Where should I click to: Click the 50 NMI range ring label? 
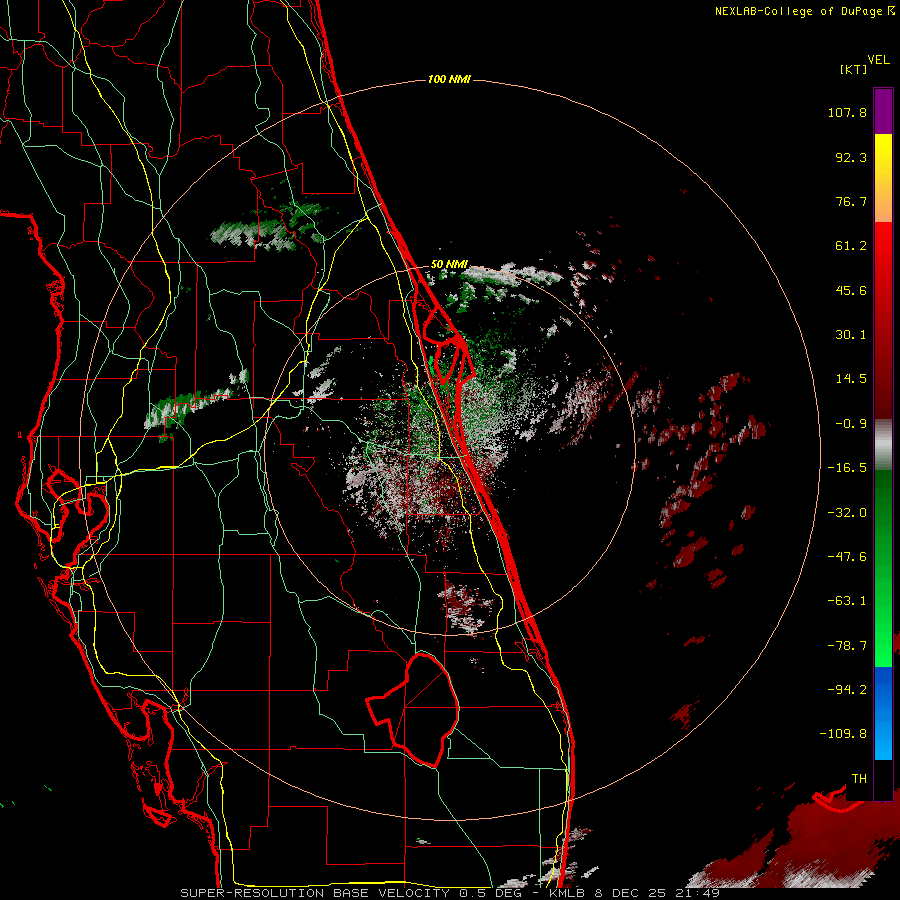pyautogui.click(x=449, y=265)
